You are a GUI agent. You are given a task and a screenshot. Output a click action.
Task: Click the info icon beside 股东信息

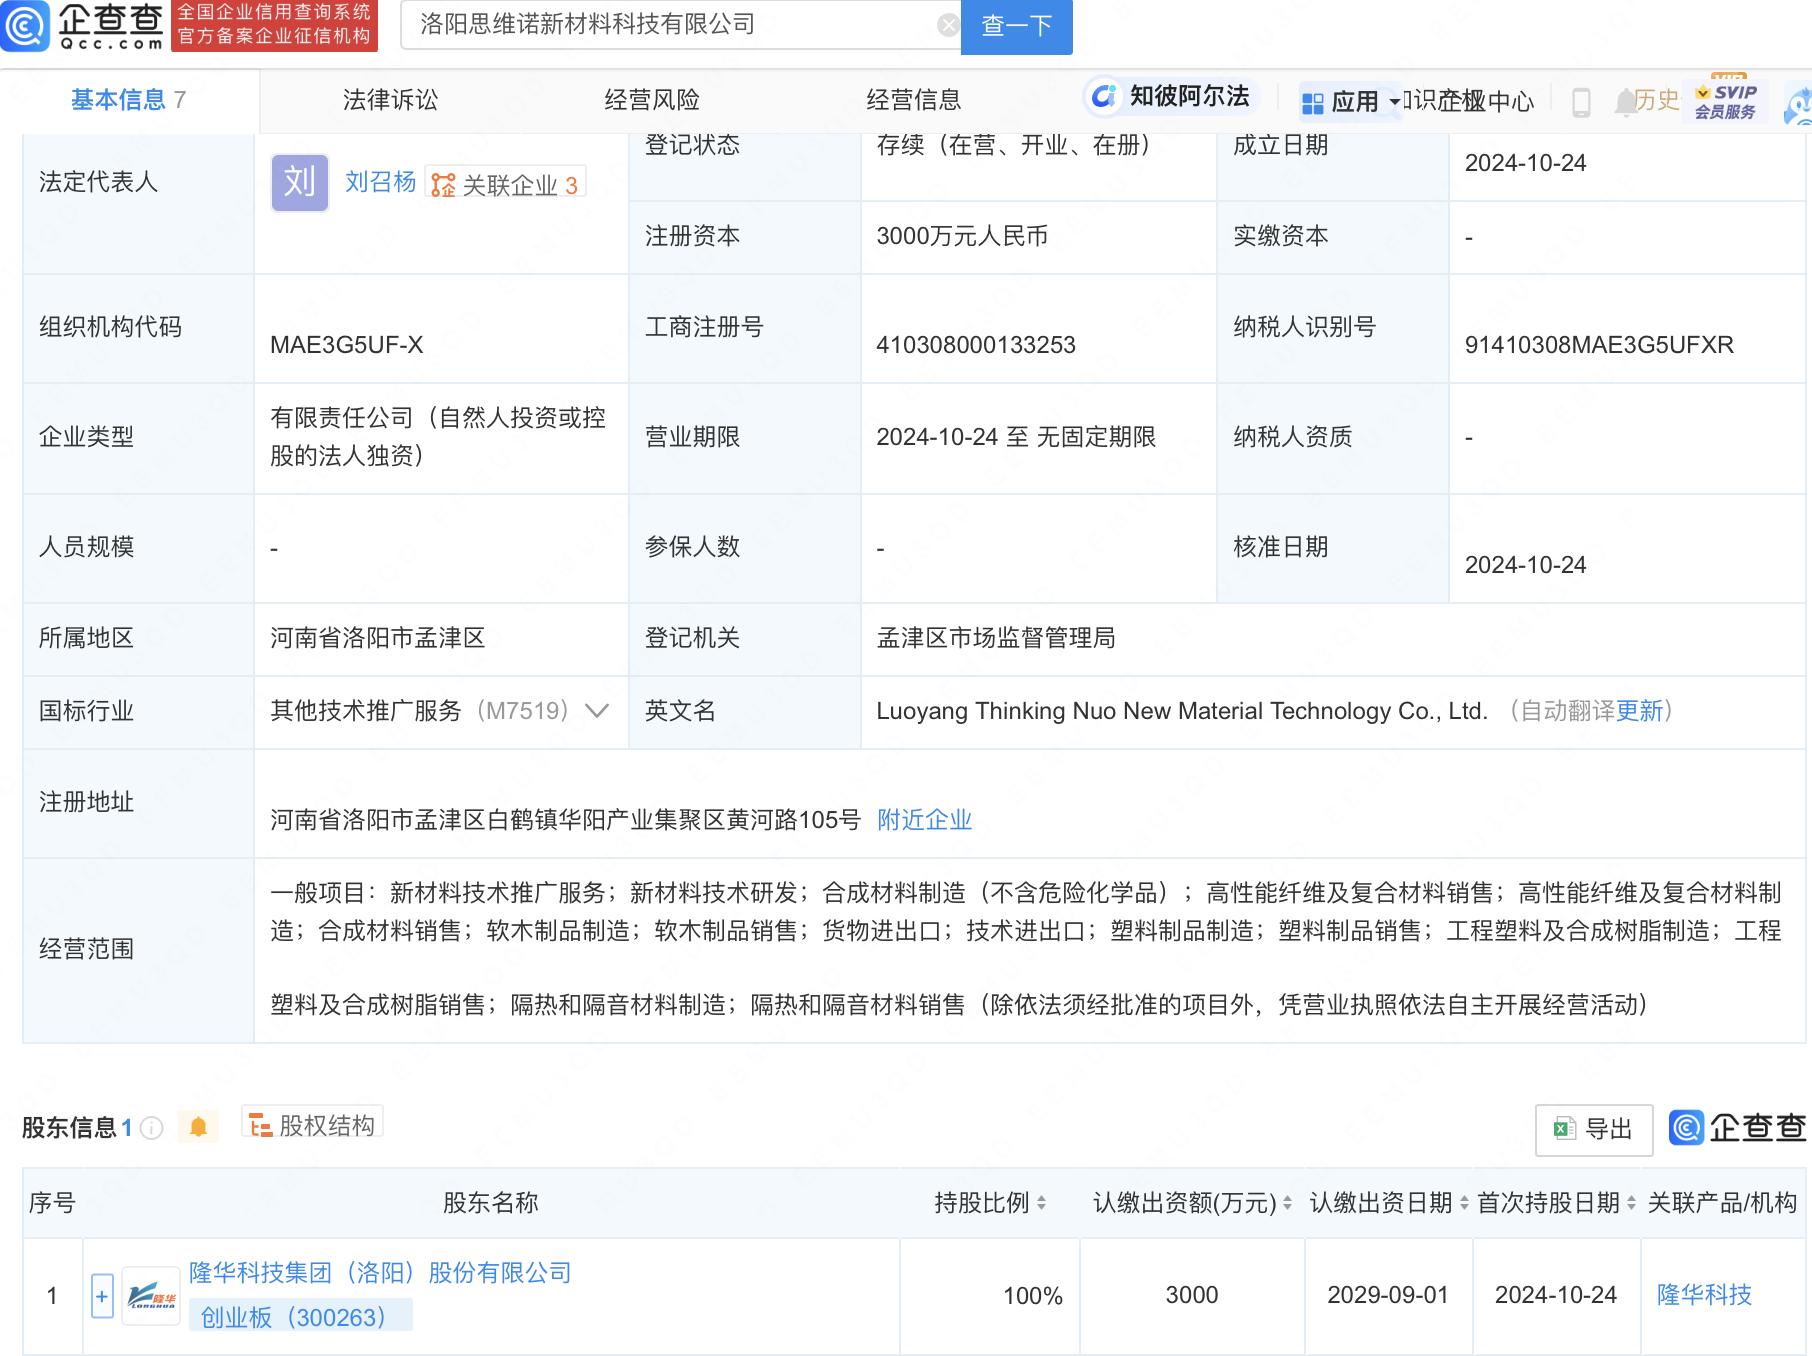point(152,1128)
